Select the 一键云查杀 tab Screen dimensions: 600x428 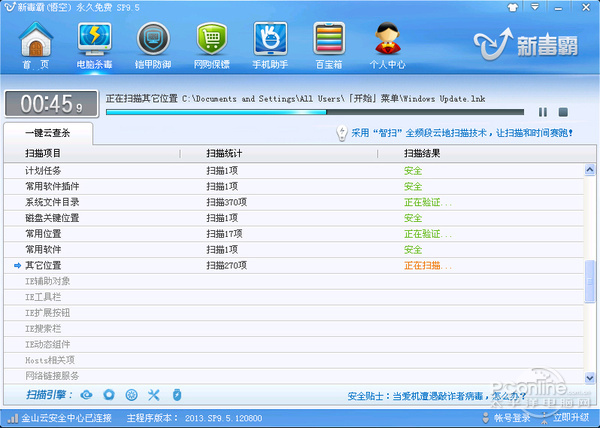48,133
